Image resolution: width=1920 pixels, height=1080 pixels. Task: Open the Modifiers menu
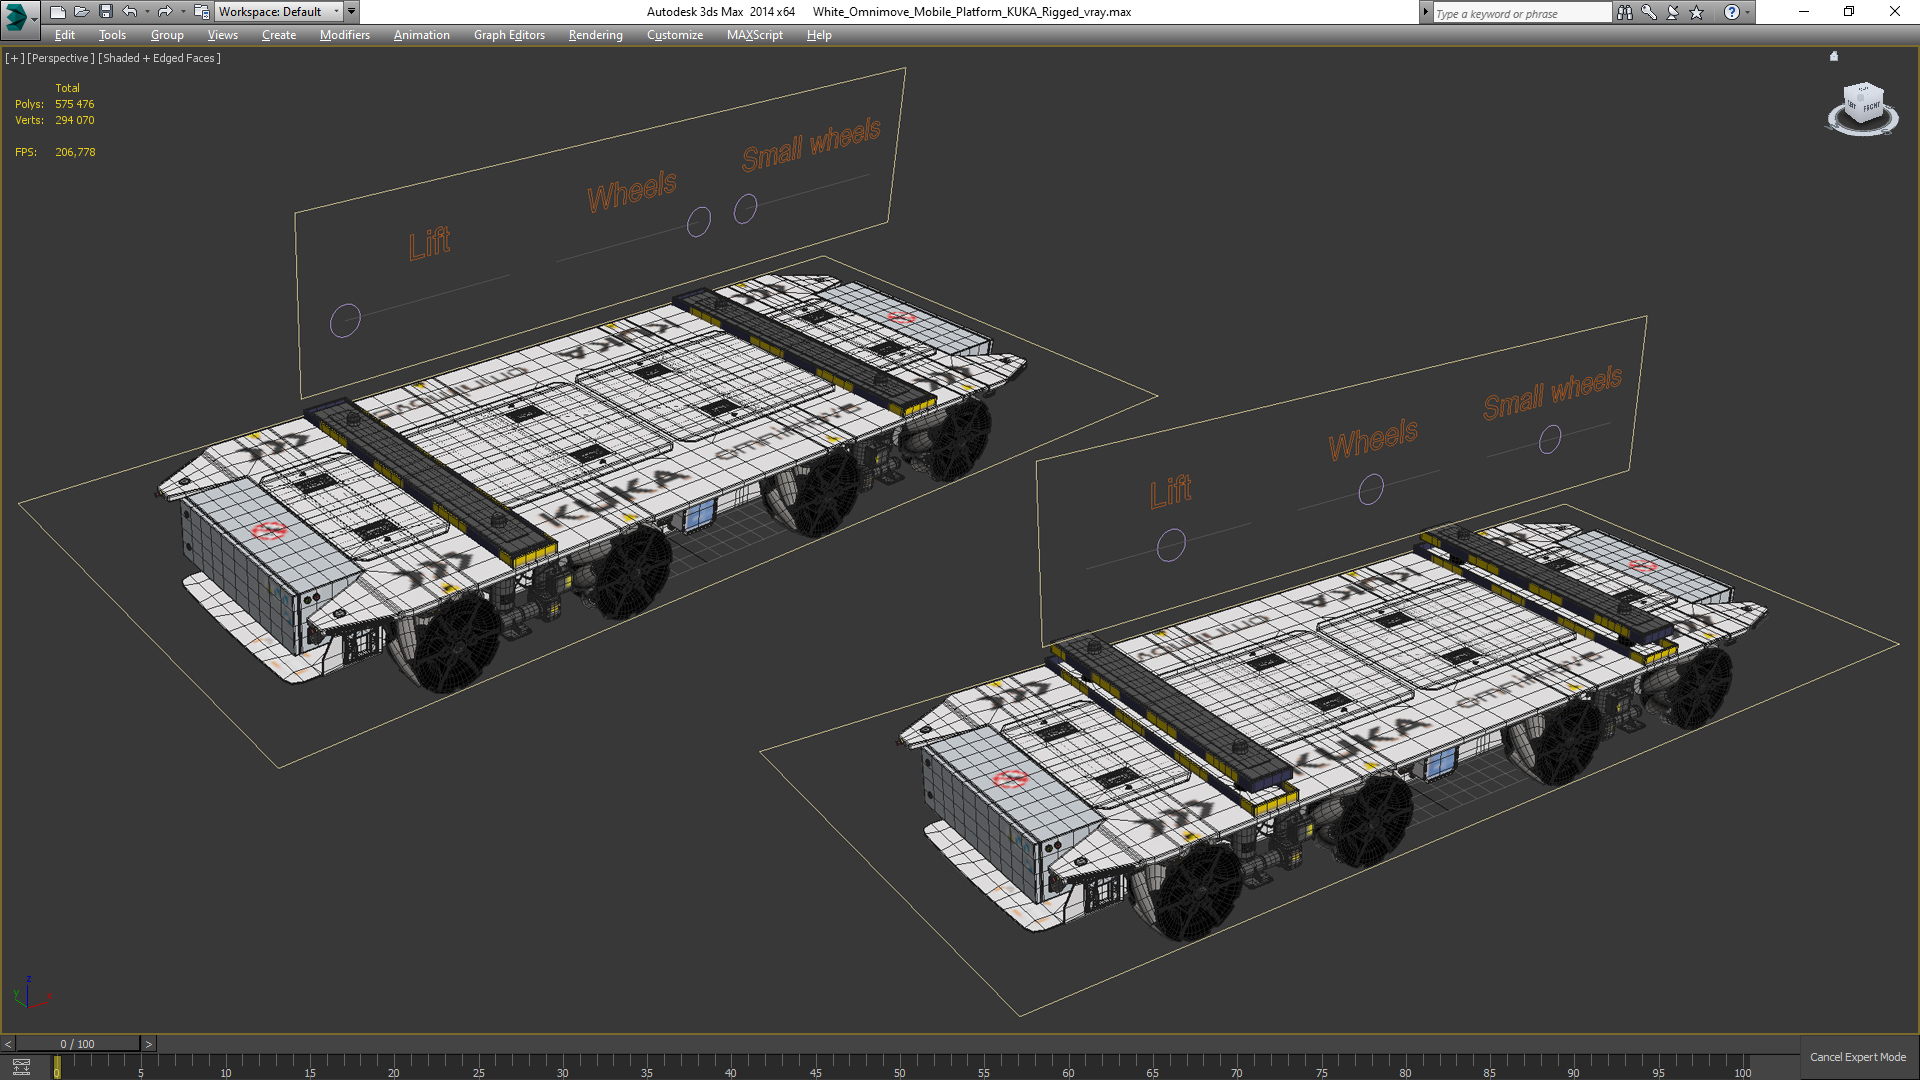coord(344,35)
